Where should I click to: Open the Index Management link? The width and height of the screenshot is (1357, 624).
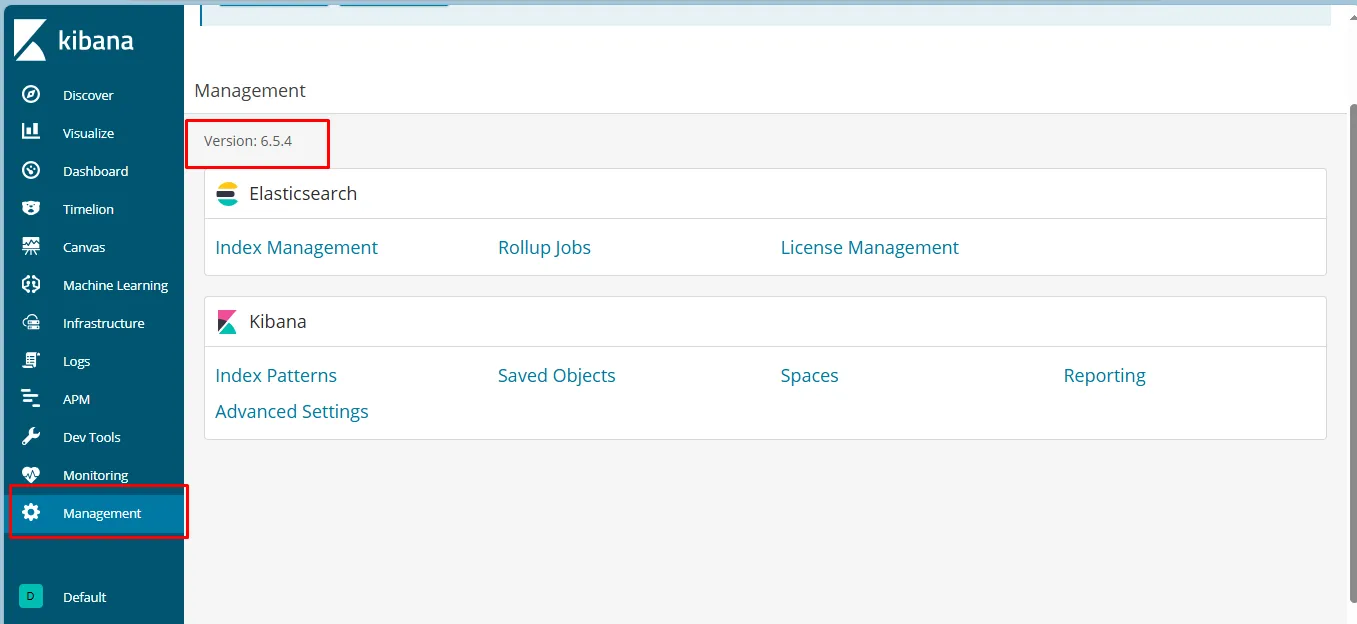296,247
